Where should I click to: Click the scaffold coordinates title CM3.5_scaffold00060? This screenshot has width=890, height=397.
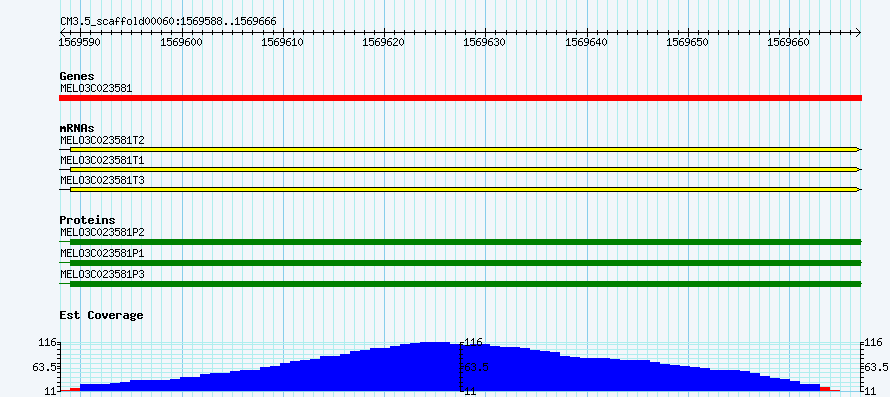[x=168, y=21]
